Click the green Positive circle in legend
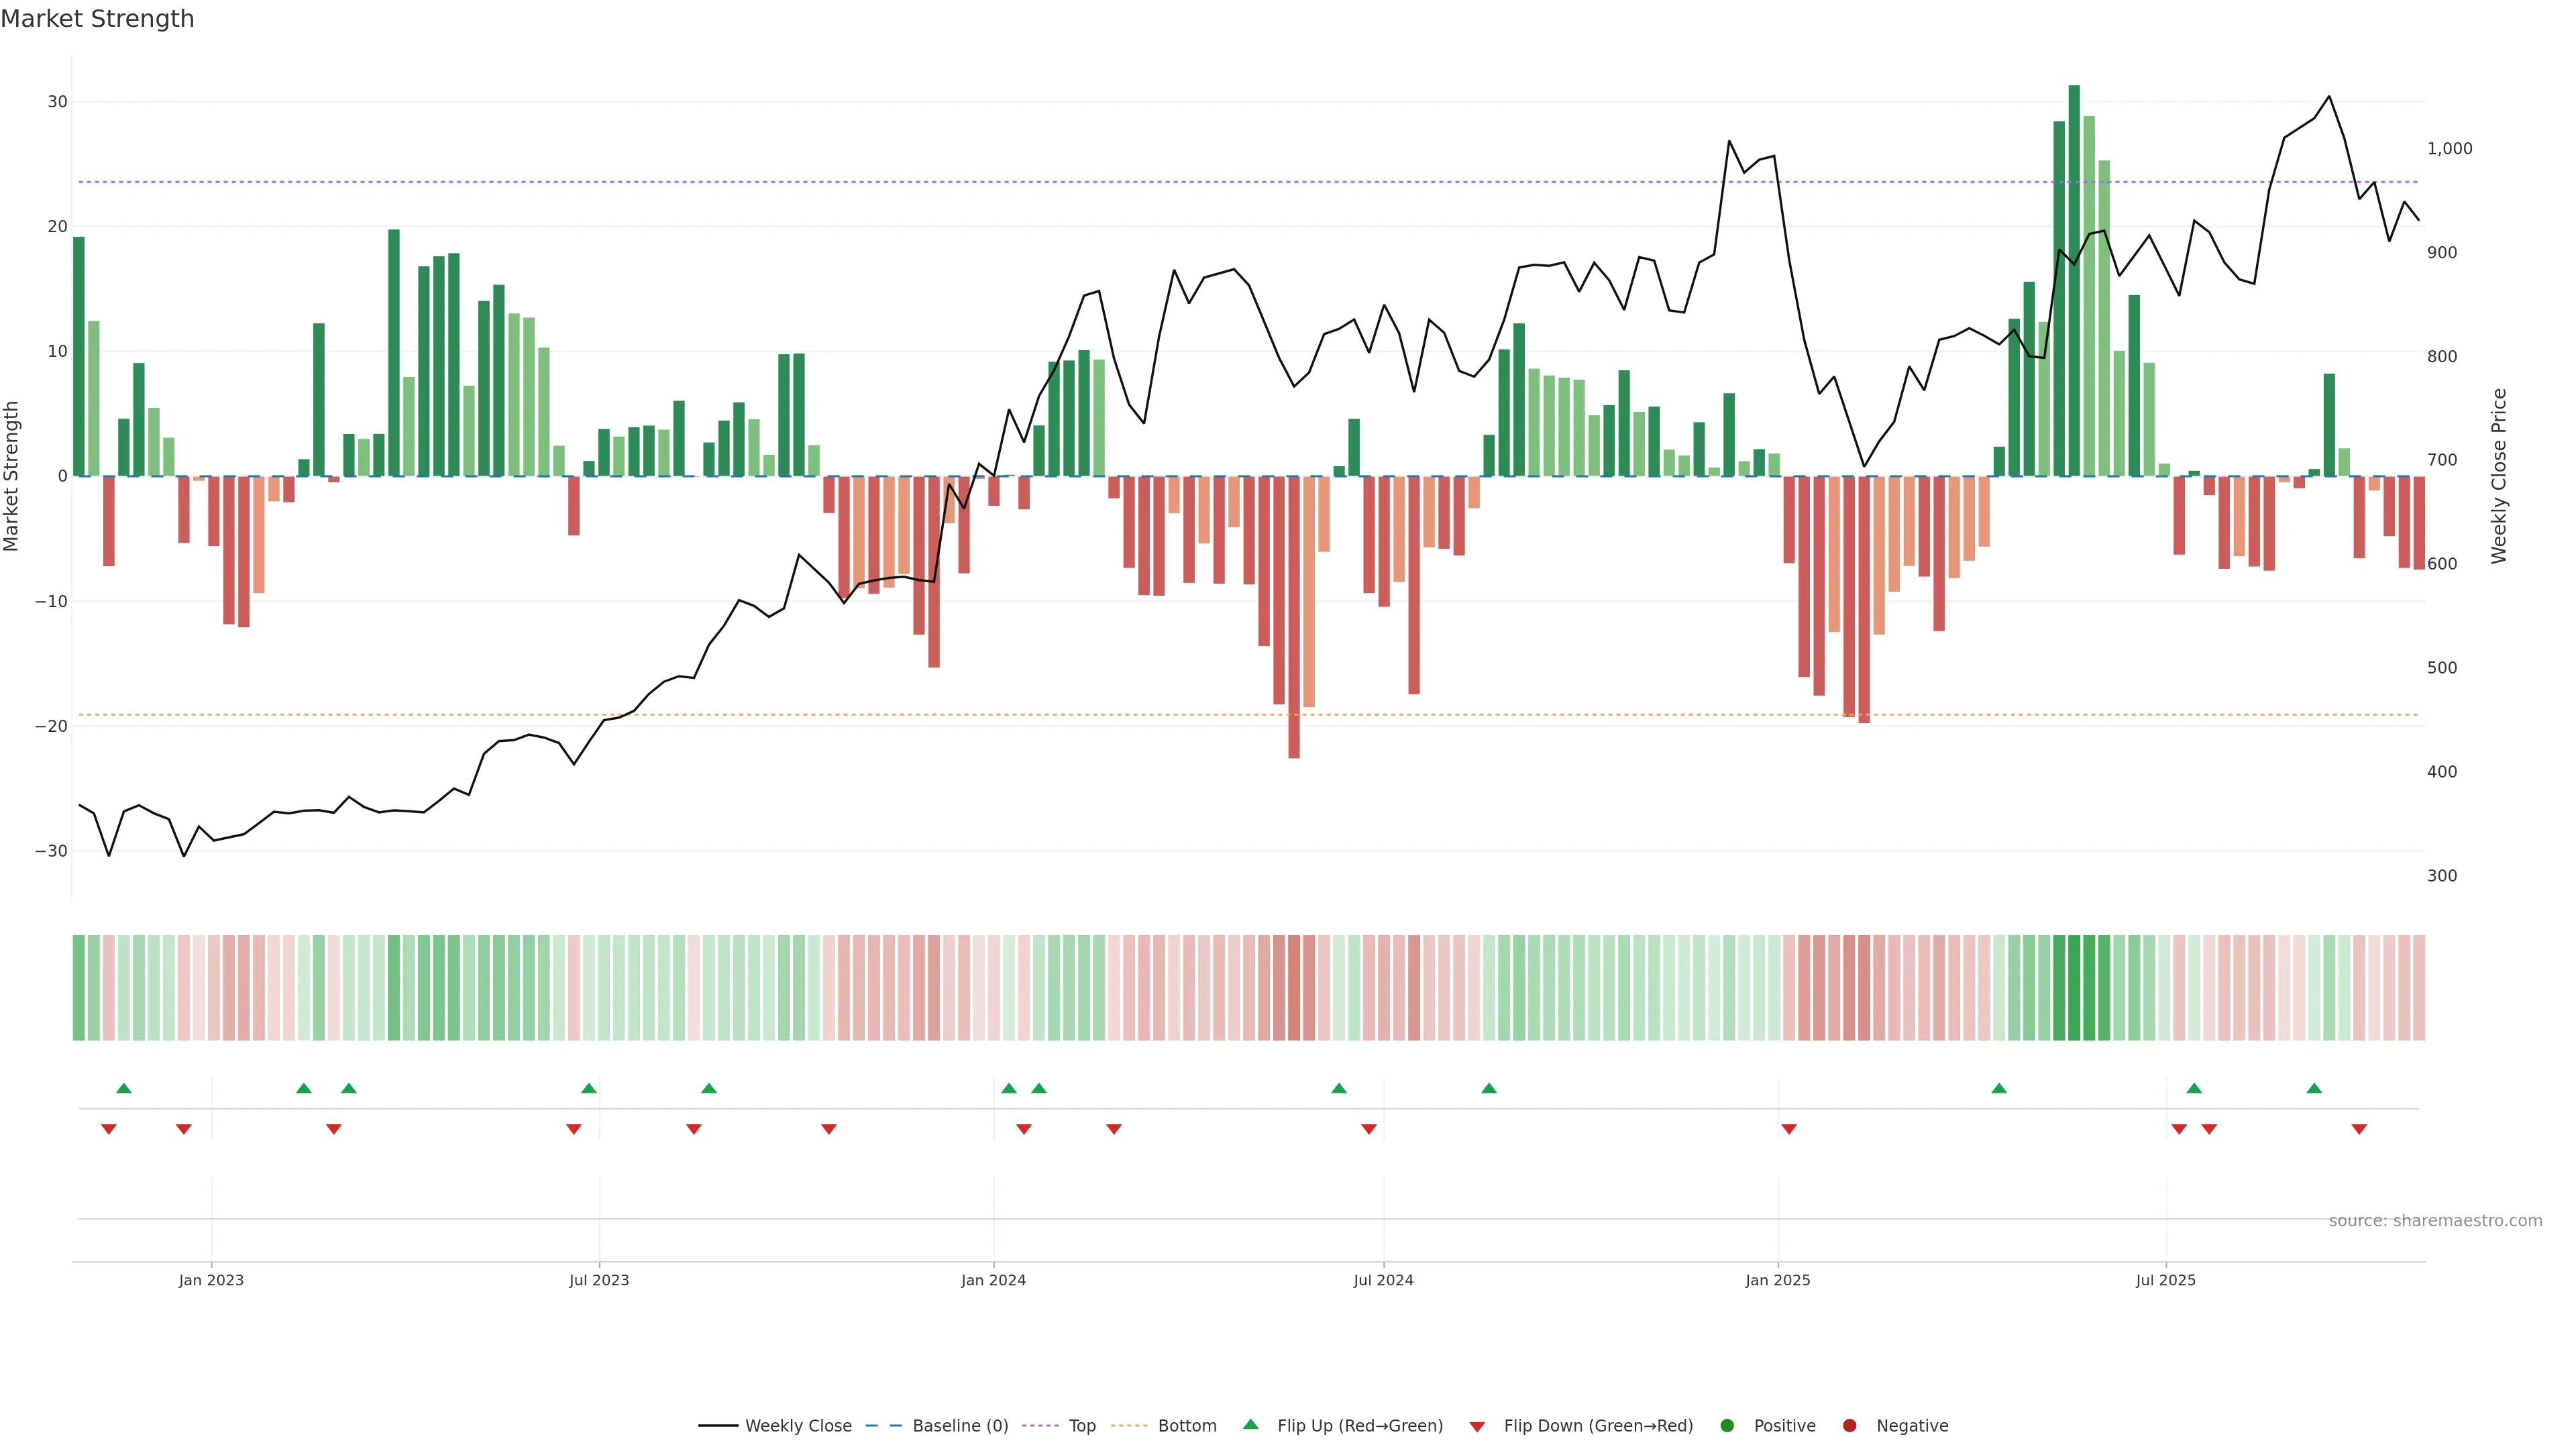 click(x=1727, y=1426)
